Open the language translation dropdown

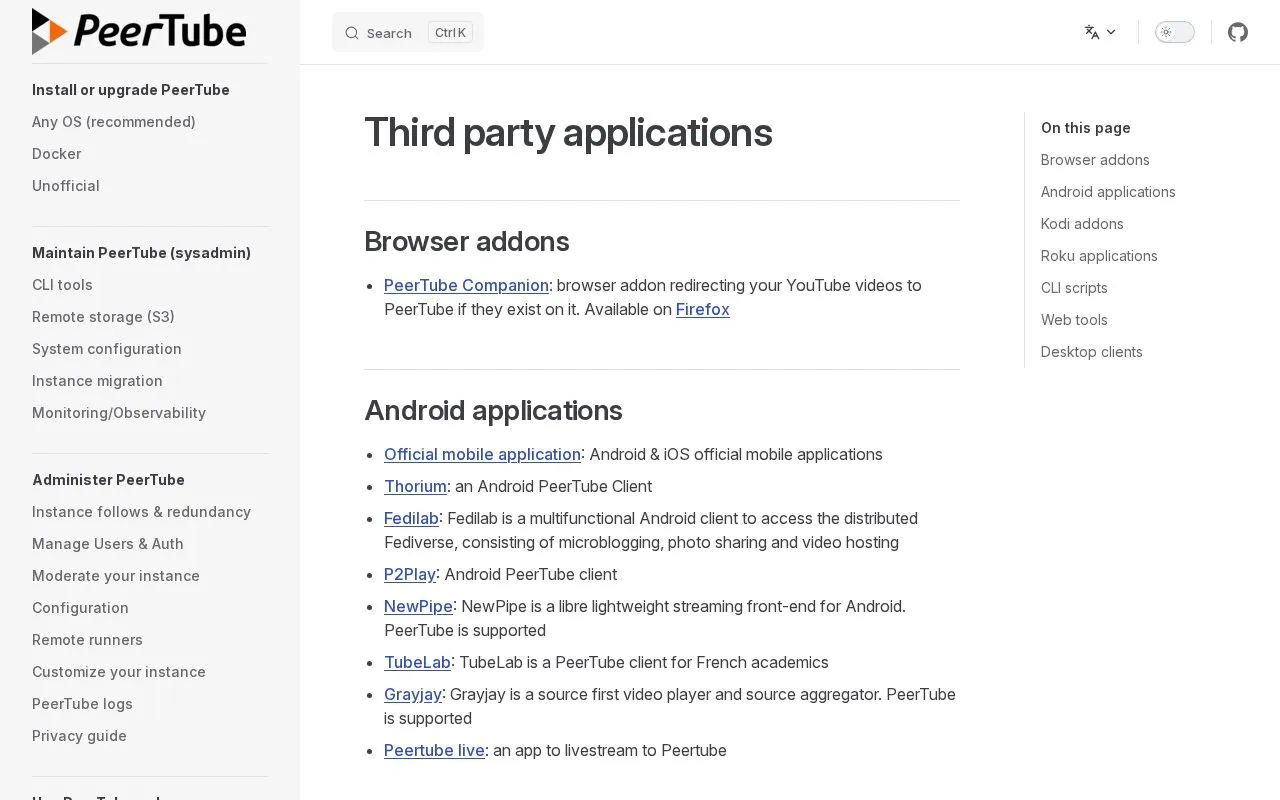pyautogui.click(x=1100, y=32)
